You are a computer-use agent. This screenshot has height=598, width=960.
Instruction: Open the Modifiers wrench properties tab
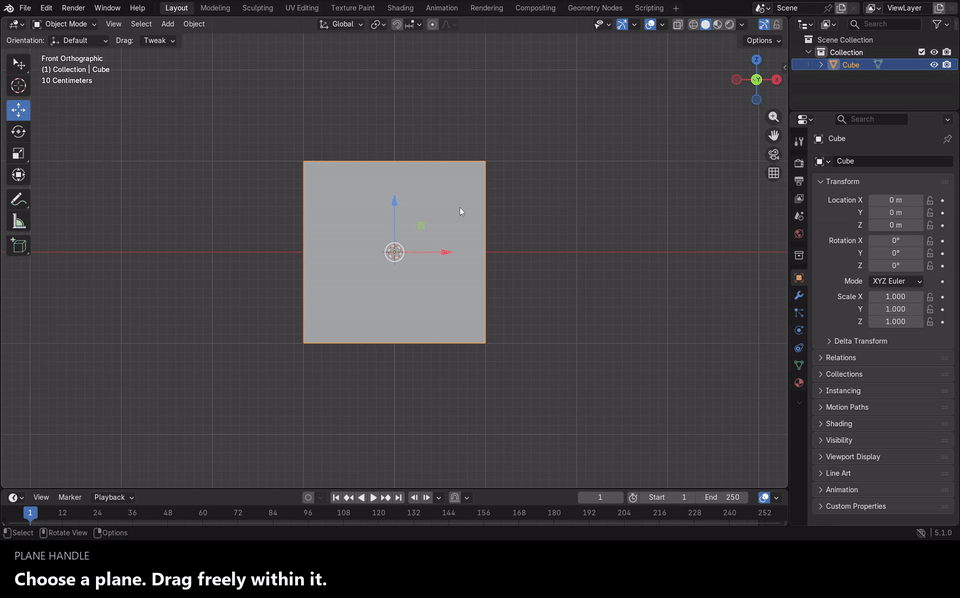(x=799, y=295)
